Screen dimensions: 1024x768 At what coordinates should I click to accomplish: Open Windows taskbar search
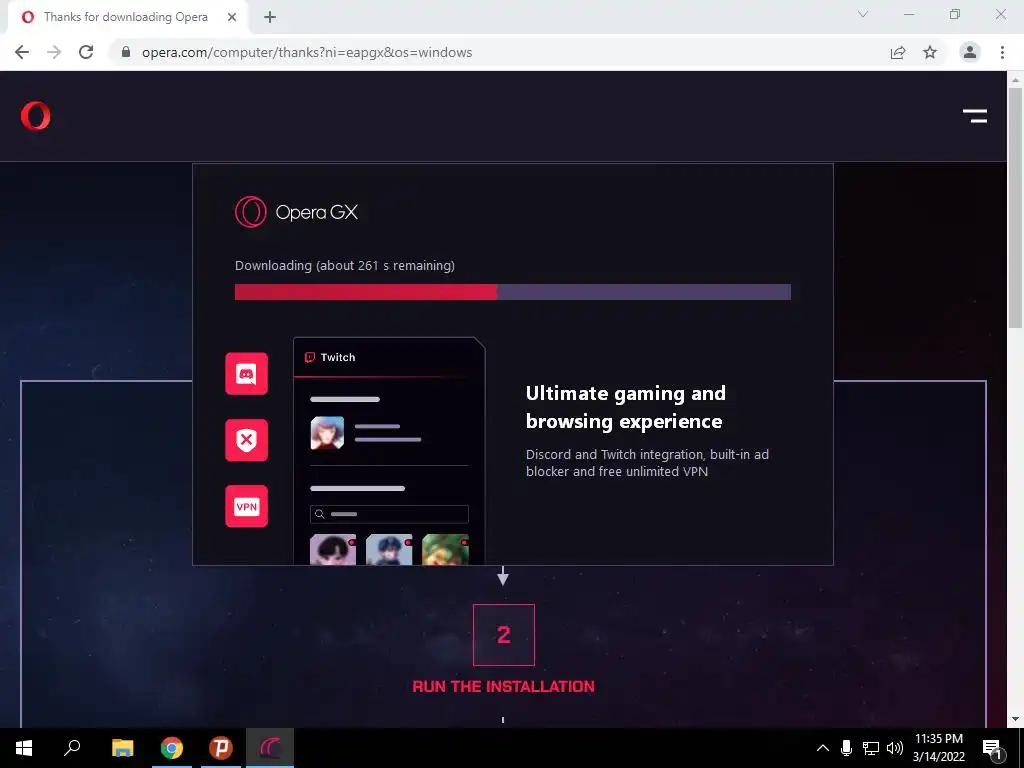tap(72, 748)
